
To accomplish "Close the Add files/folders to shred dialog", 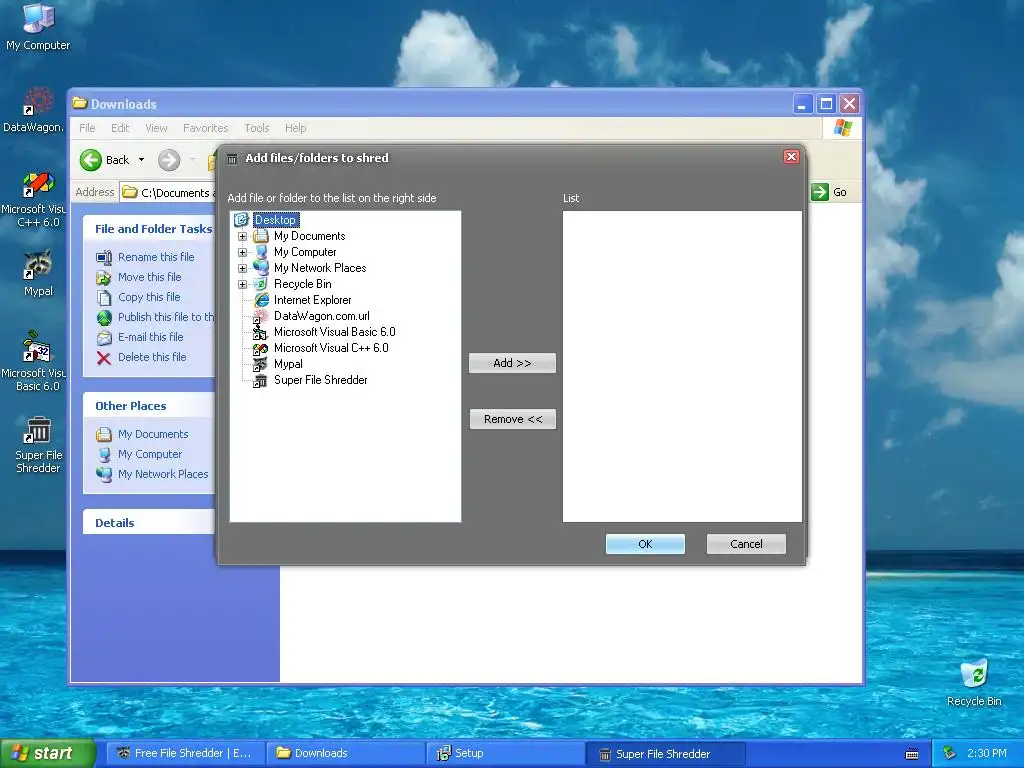I will tap(791, 157).
